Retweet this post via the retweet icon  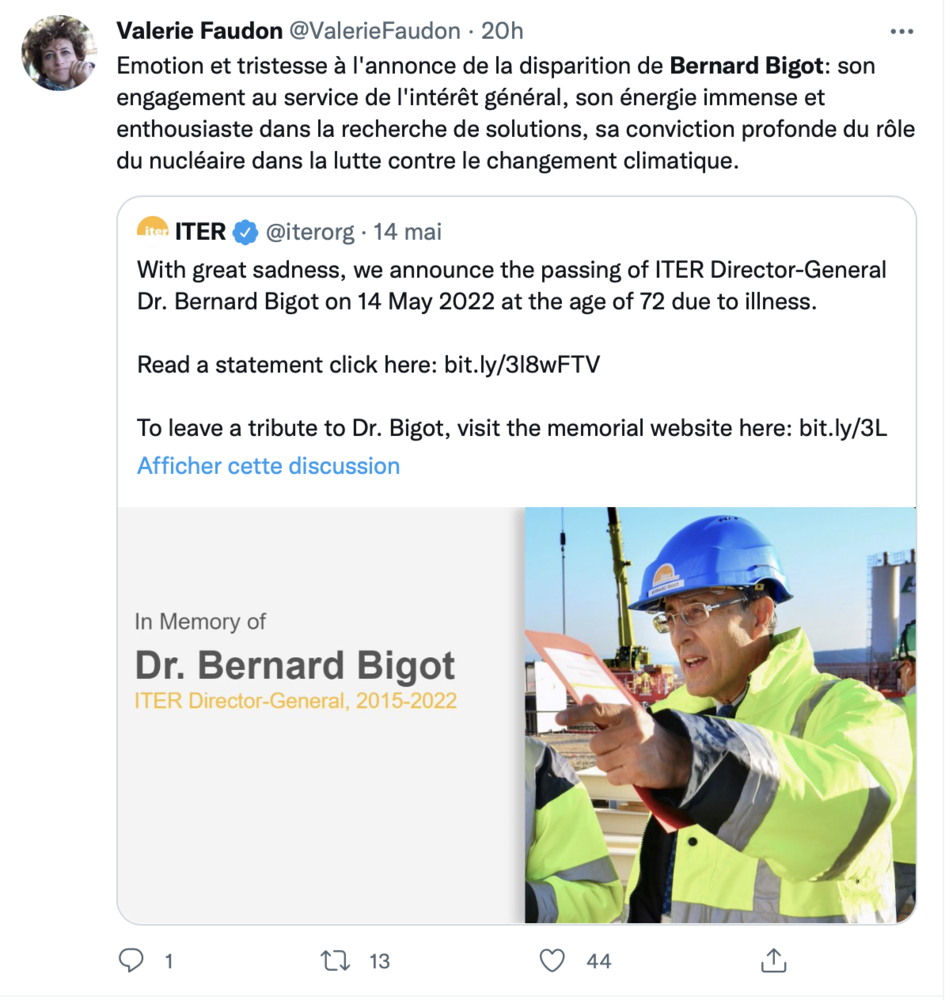(x=334, y=961)
